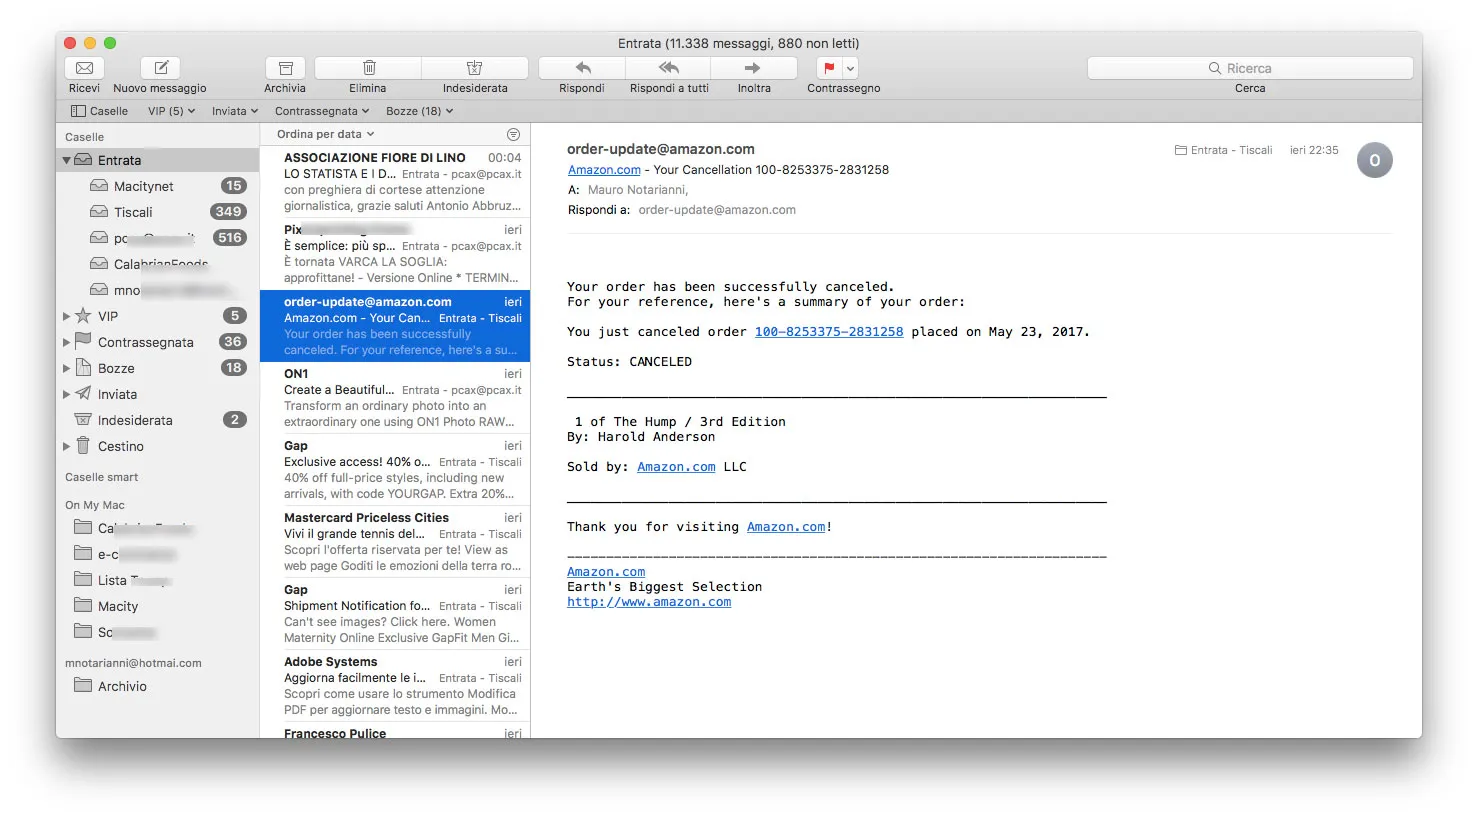Select the Bozze menu in the favorites bar

pyautogui.click(x=419, y=111)
